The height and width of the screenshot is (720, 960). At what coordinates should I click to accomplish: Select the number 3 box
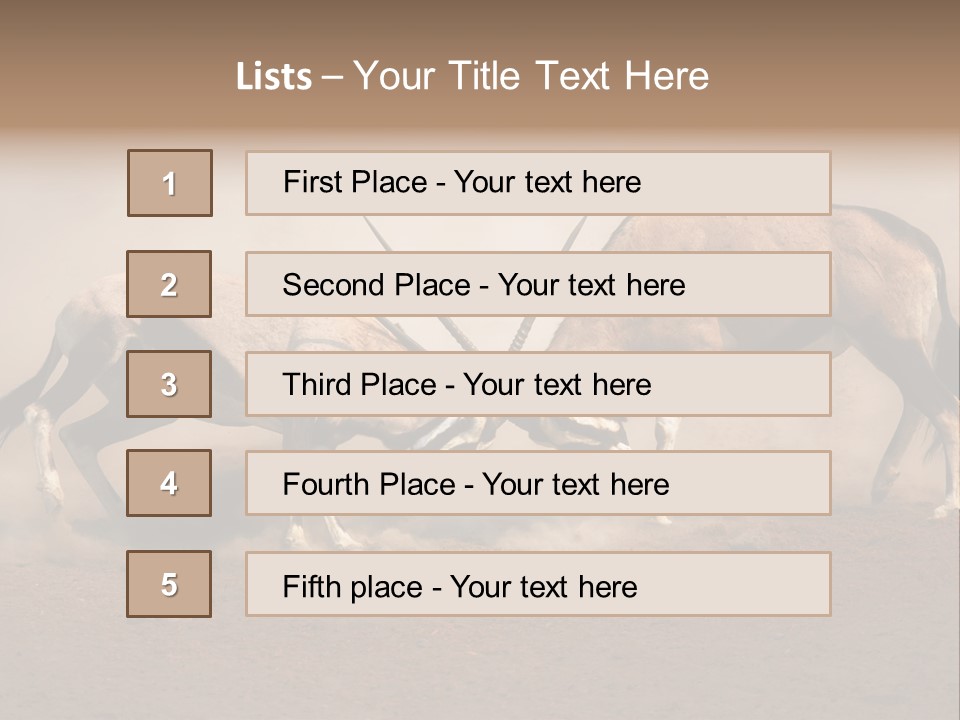click(169, 384)
